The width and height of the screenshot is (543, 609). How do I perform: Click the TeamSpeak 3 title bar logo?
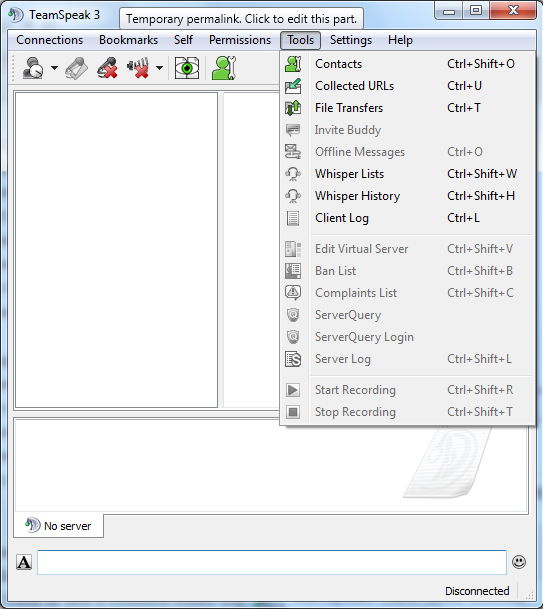point(16,15)
